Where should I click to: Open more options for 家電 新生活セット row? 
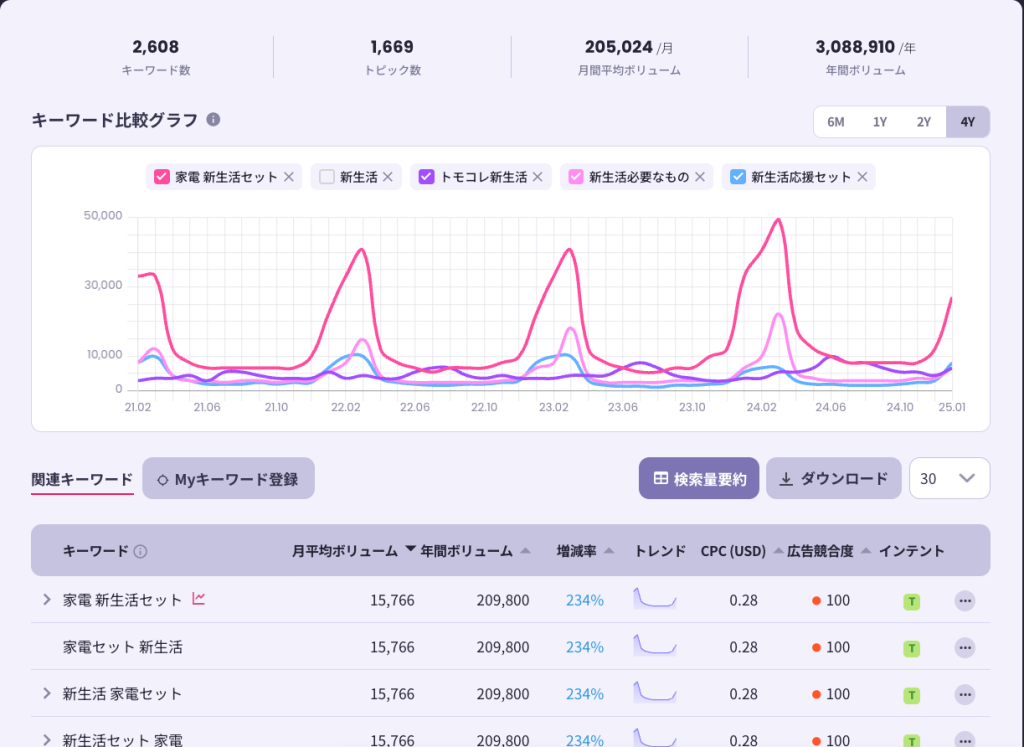(x=964, y=601)
